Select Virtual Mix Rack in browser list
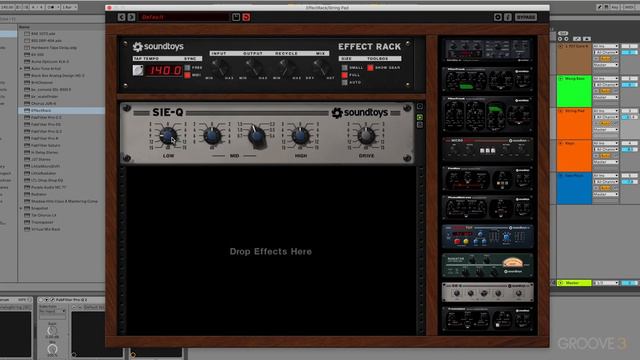 pyautogui.click(x=46, y=229)
